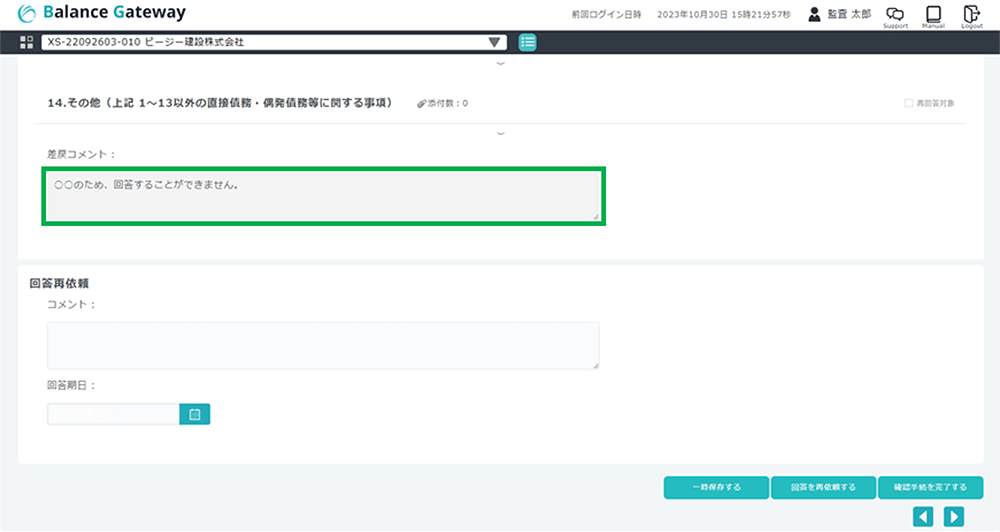Click the Balance Gateway logo
Image resolution: width=1000 pixels, height=532 pixels.
(x=102, y=14)
